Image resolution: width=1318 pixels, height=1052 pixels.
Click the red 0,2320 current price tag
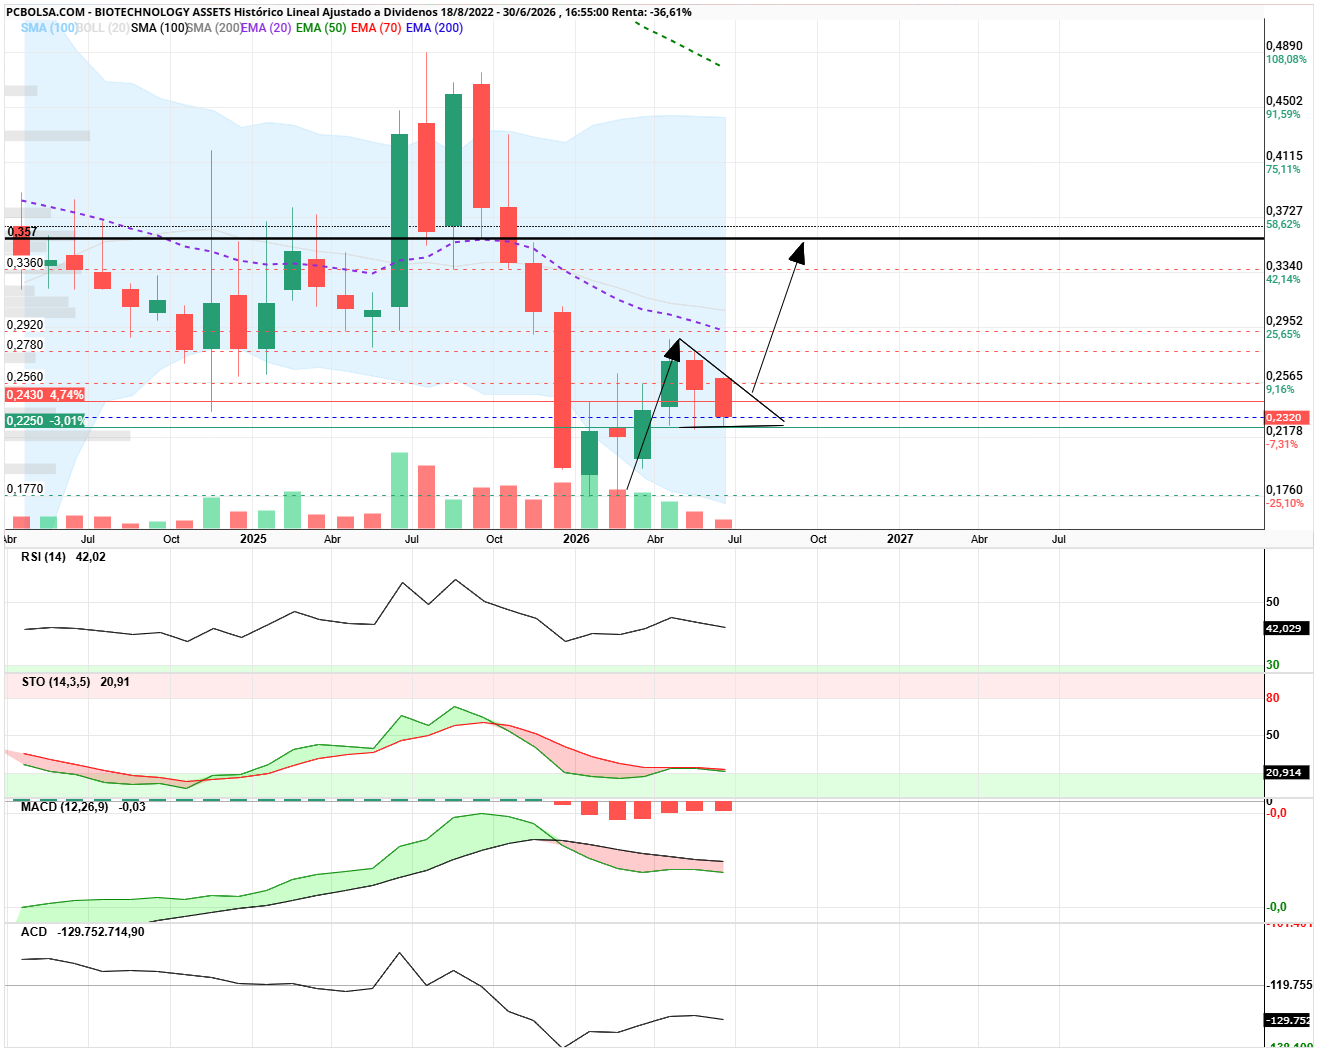coord(1288,417)
